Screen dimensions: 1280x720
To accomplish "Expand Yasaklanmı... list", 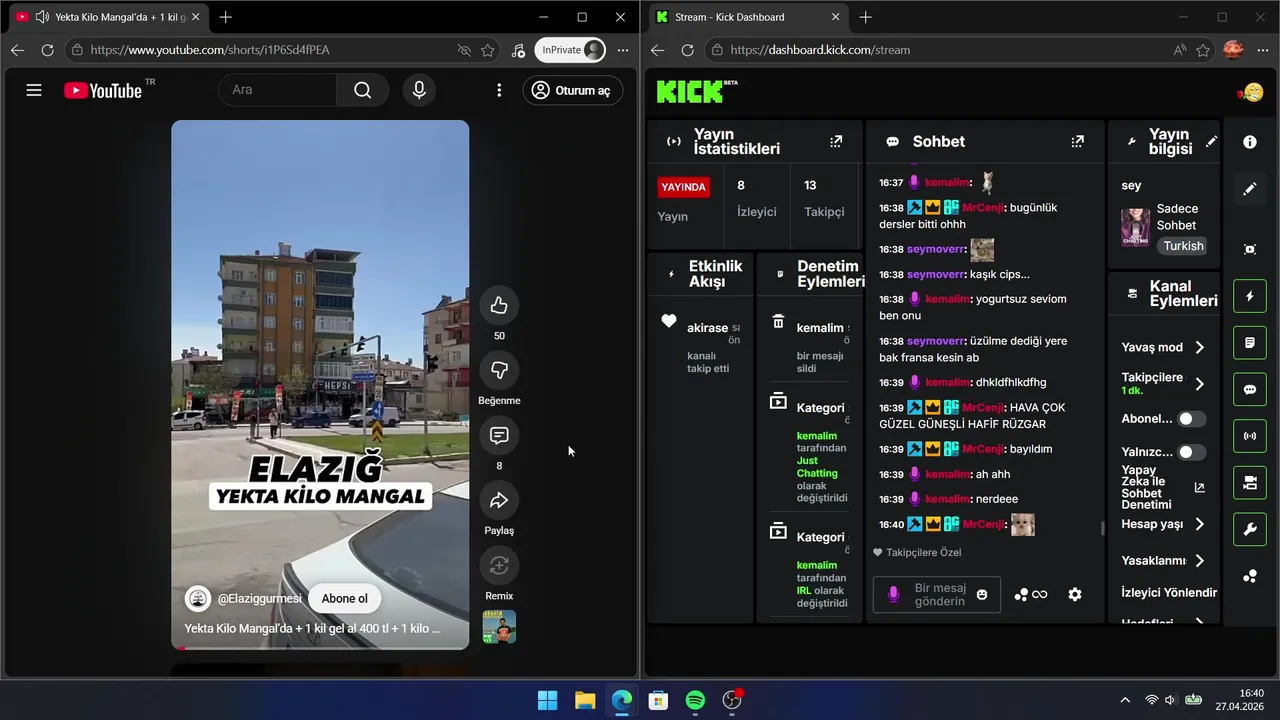I will tap(1199, 561).
